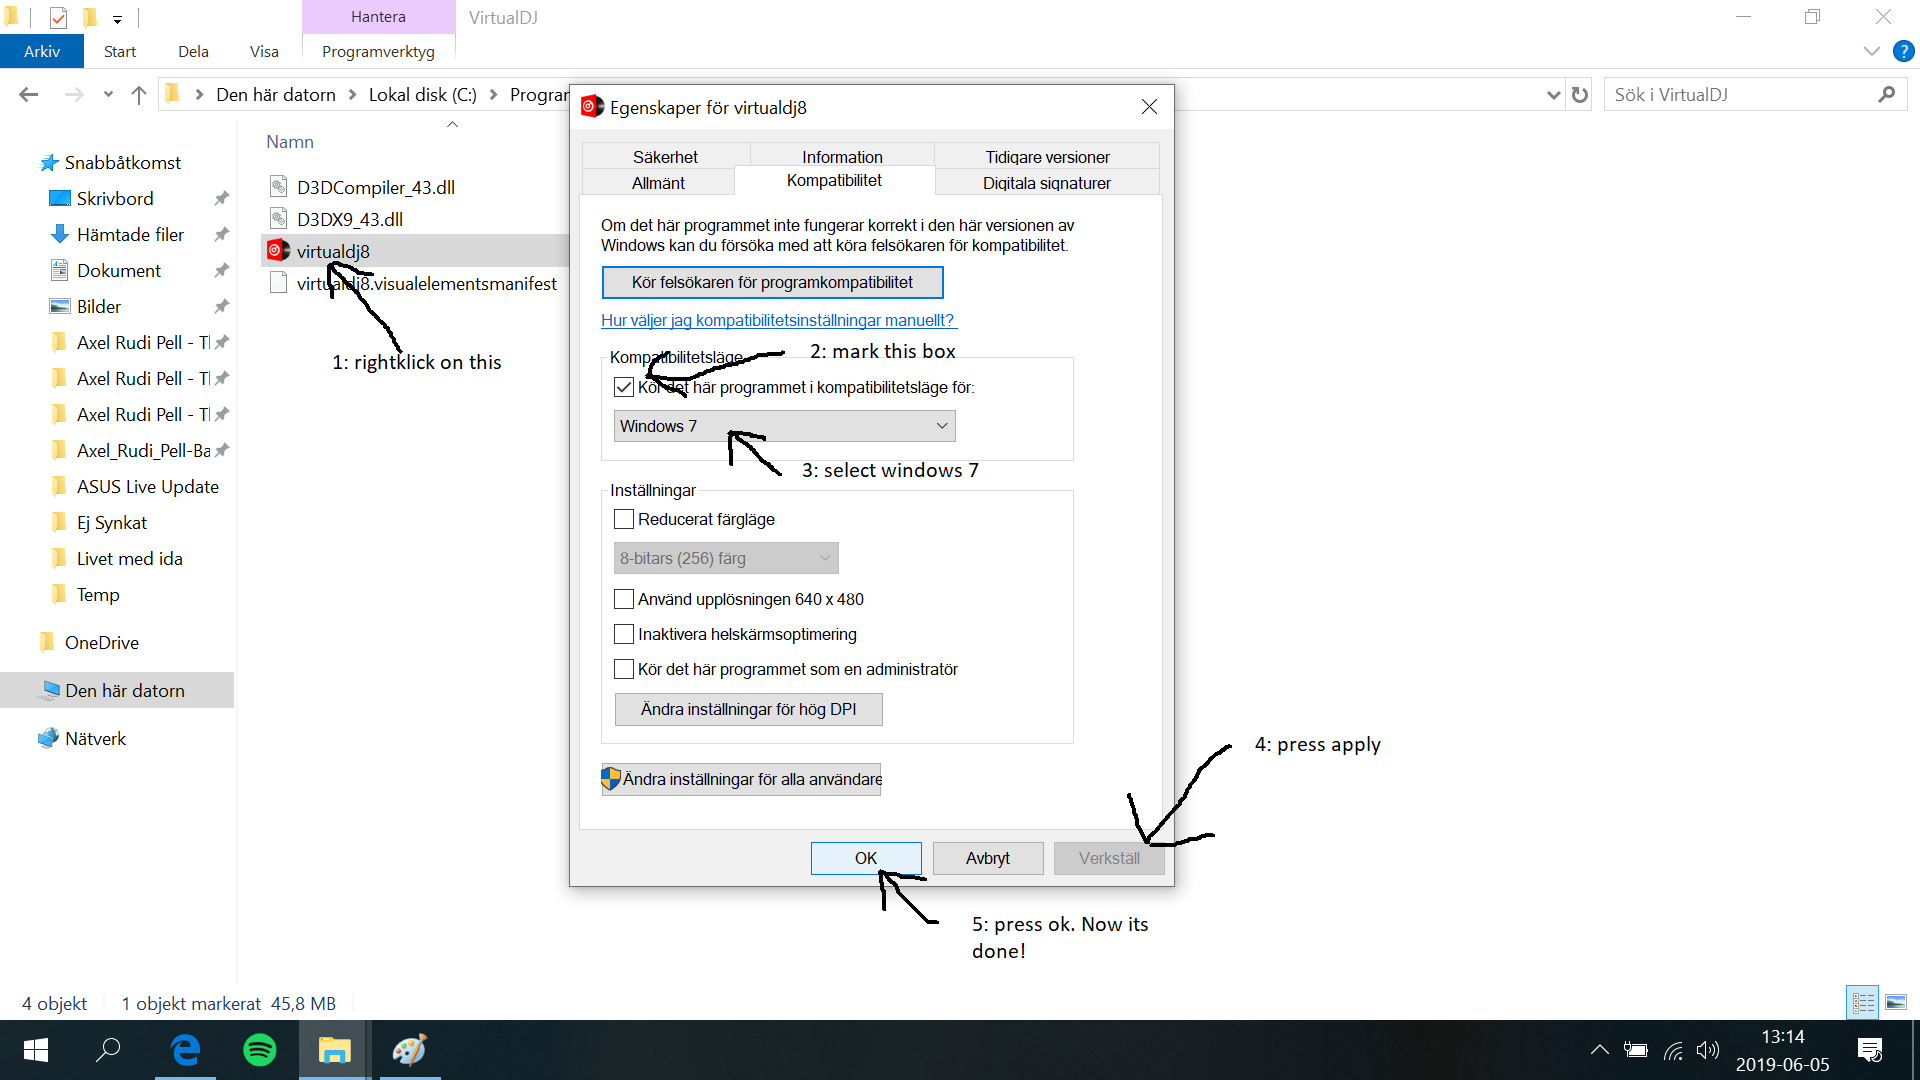Select the virtualdj8 application file
Screen dimensions: 1920x1080
pos(333,251)
